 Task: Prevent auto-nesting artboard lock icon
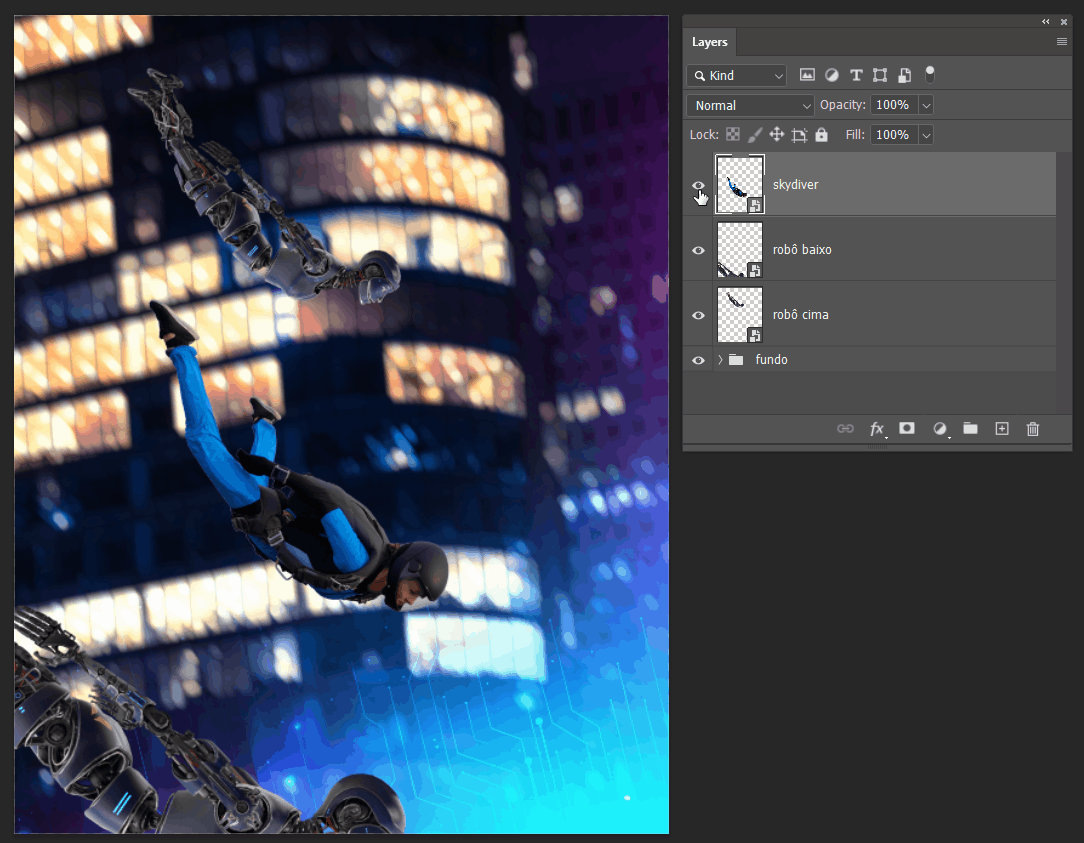pyautogui.click(x=799, y=134)
